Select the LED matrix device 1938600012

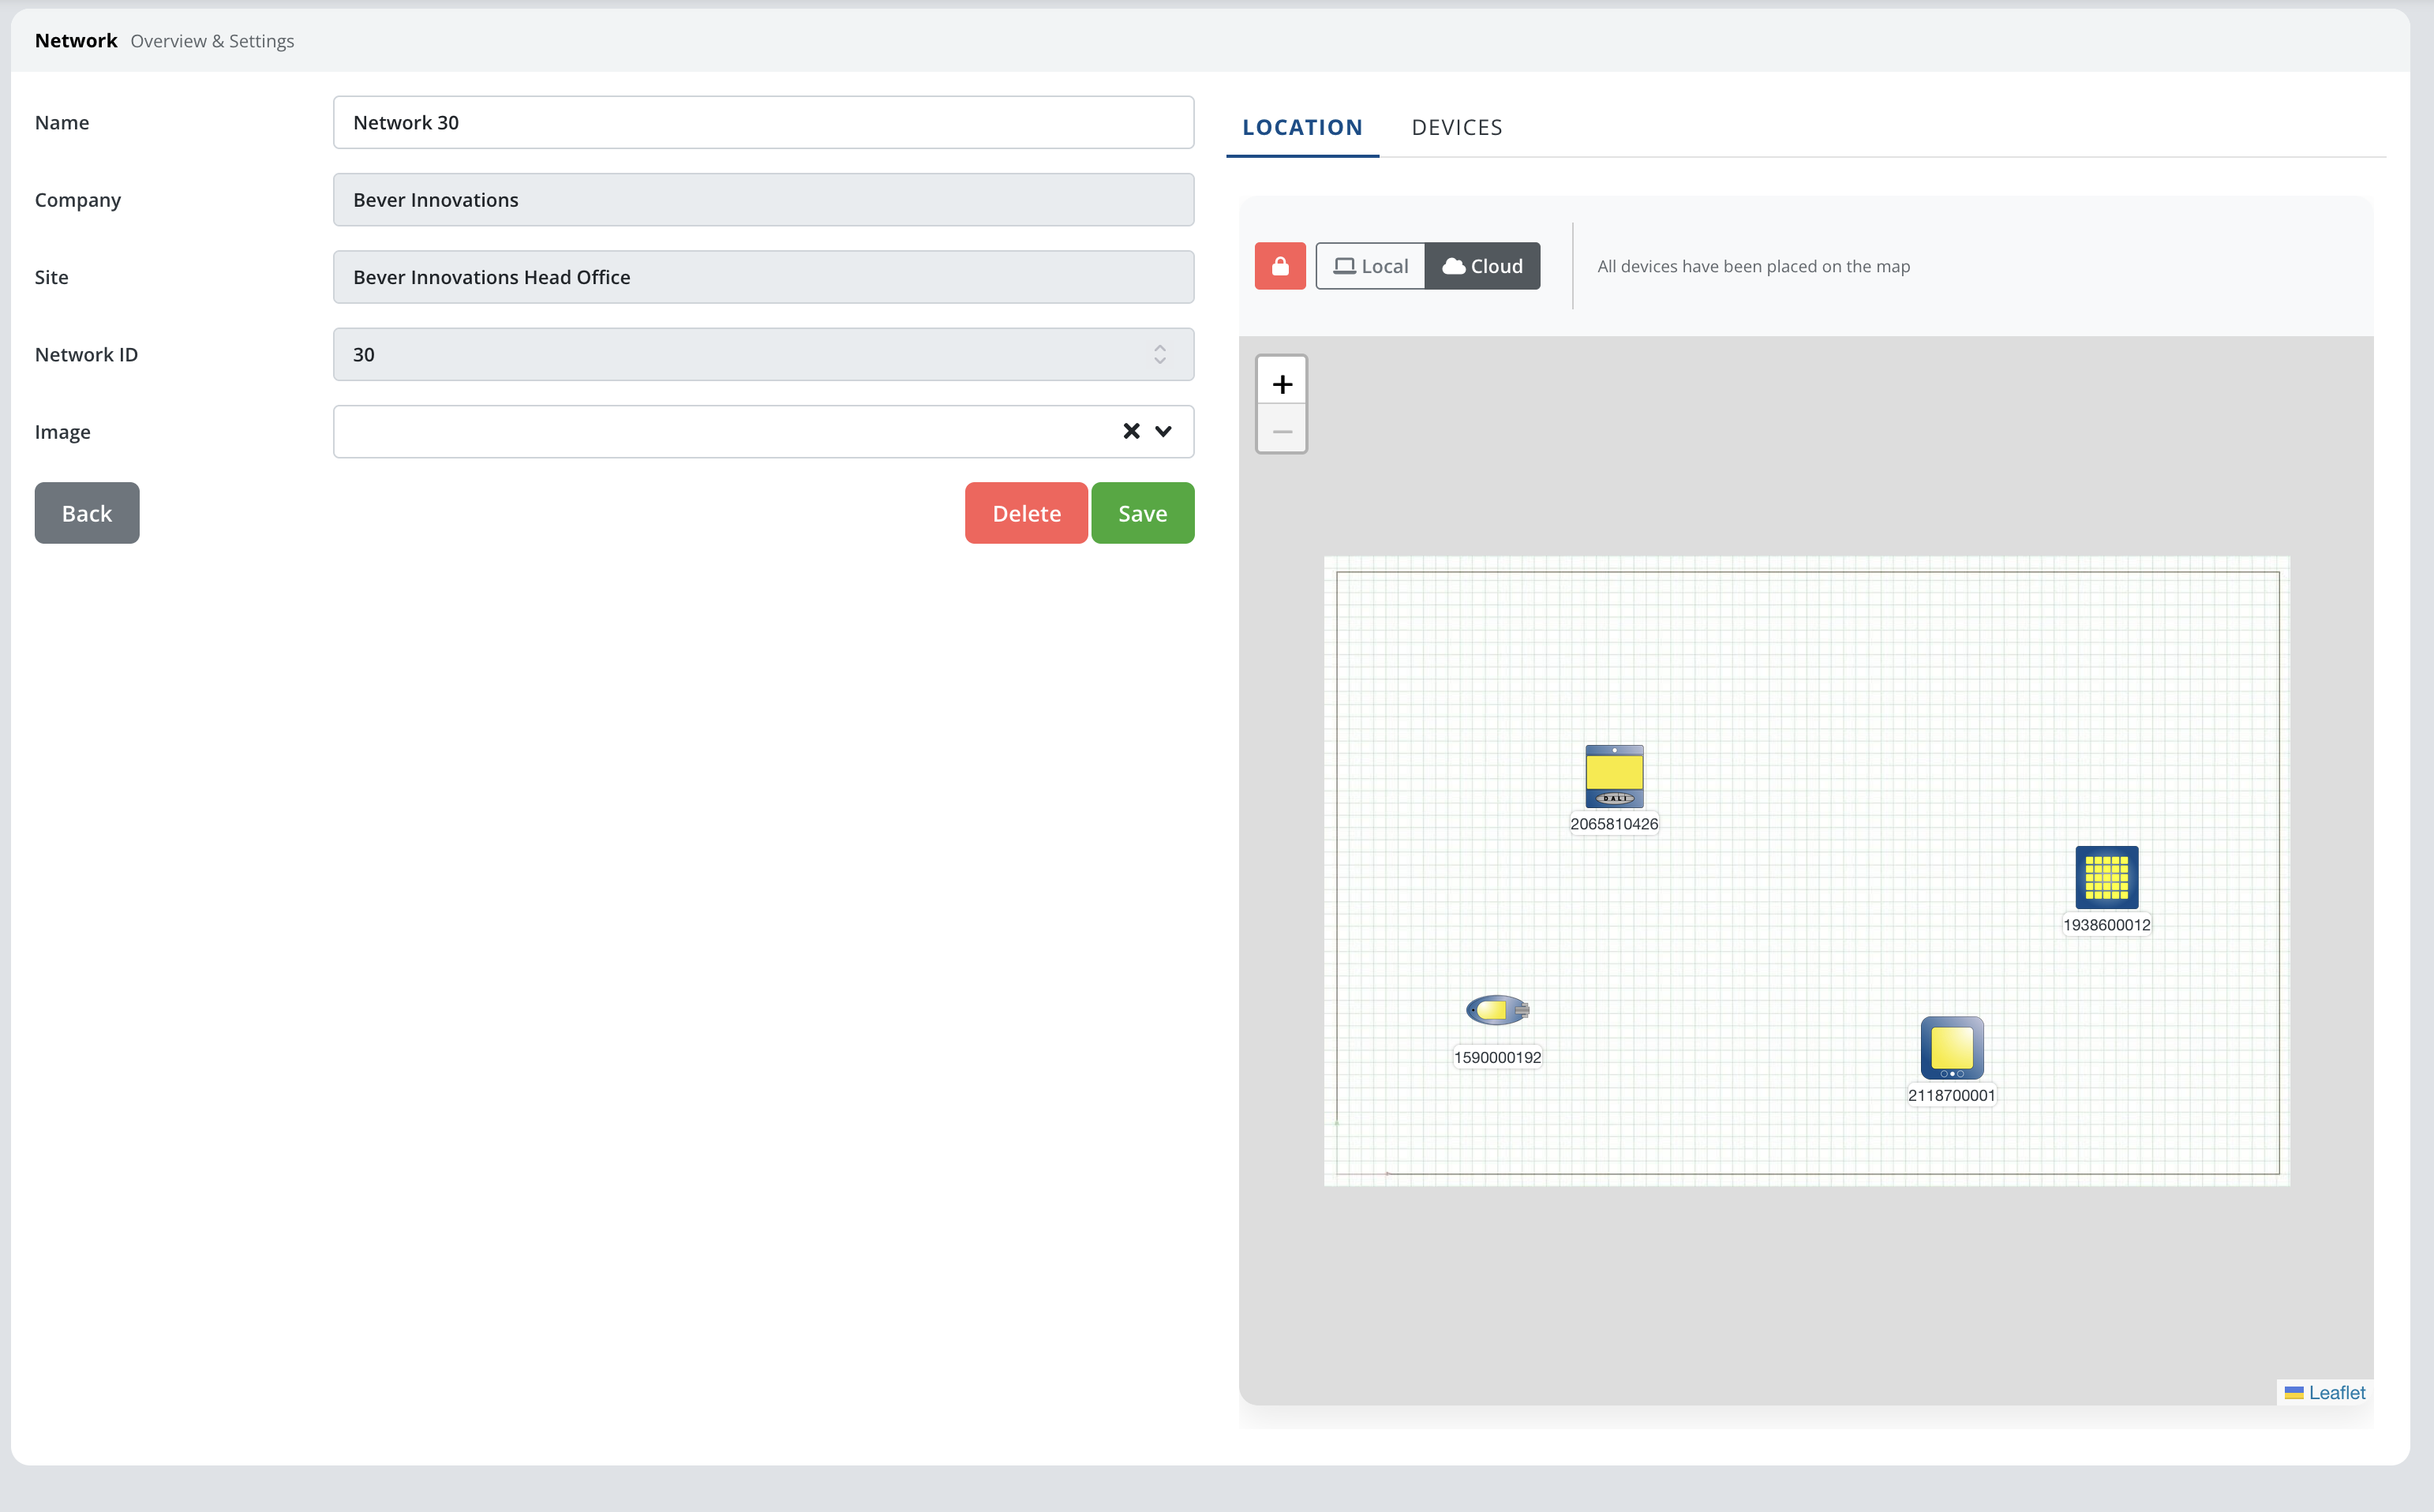tap(2106, 877)
